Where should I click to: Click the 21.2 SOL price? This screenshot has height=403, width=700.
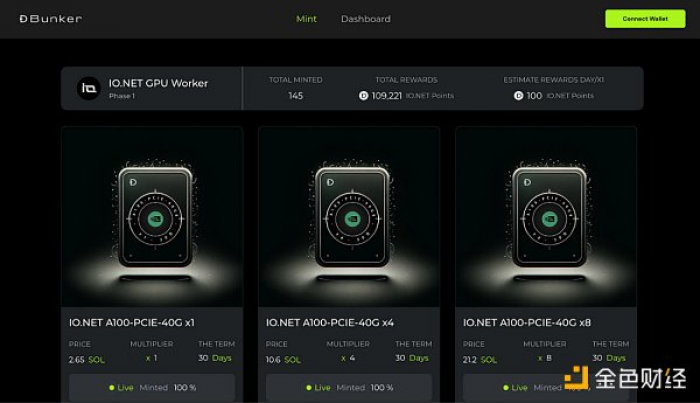pos(480,360)
